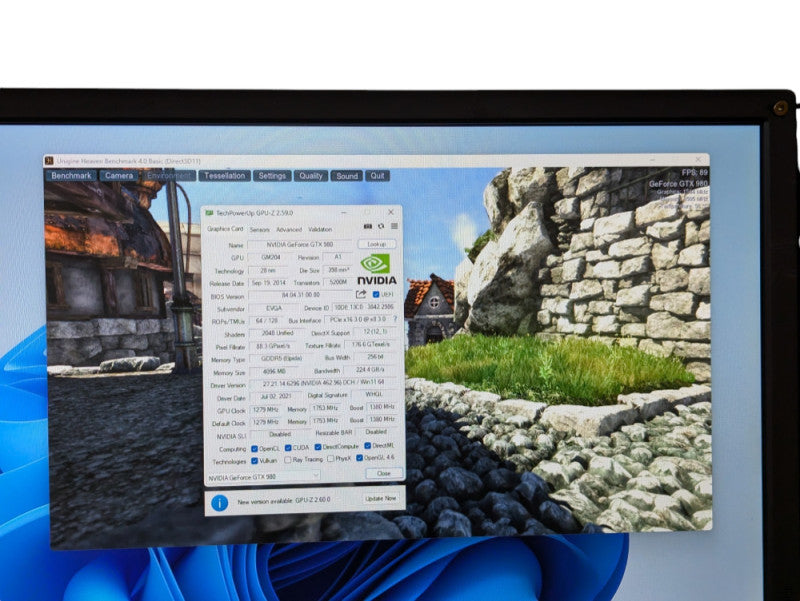Click the NVIDIA logo in GPU-Z
This screenshot has height=601, width=800.
coord(377,269)
